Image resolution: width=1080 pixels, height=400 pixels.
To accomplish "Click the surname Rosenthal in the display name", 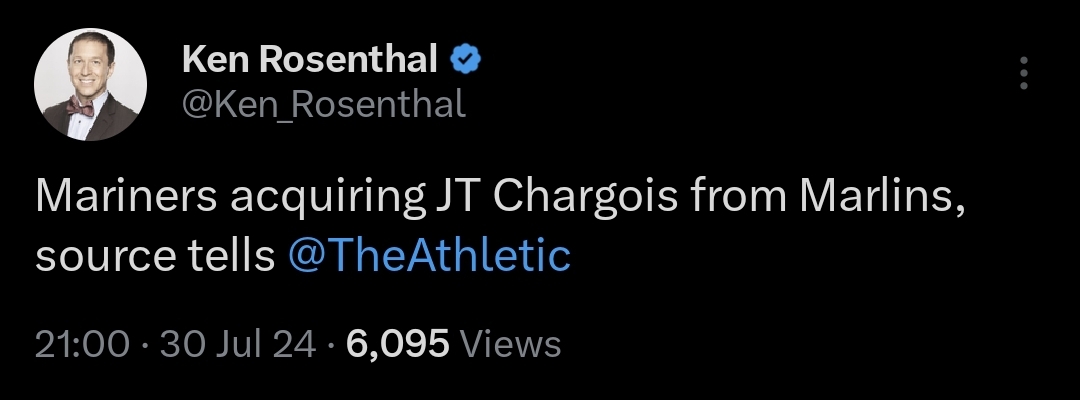I will tap(351, 61).
